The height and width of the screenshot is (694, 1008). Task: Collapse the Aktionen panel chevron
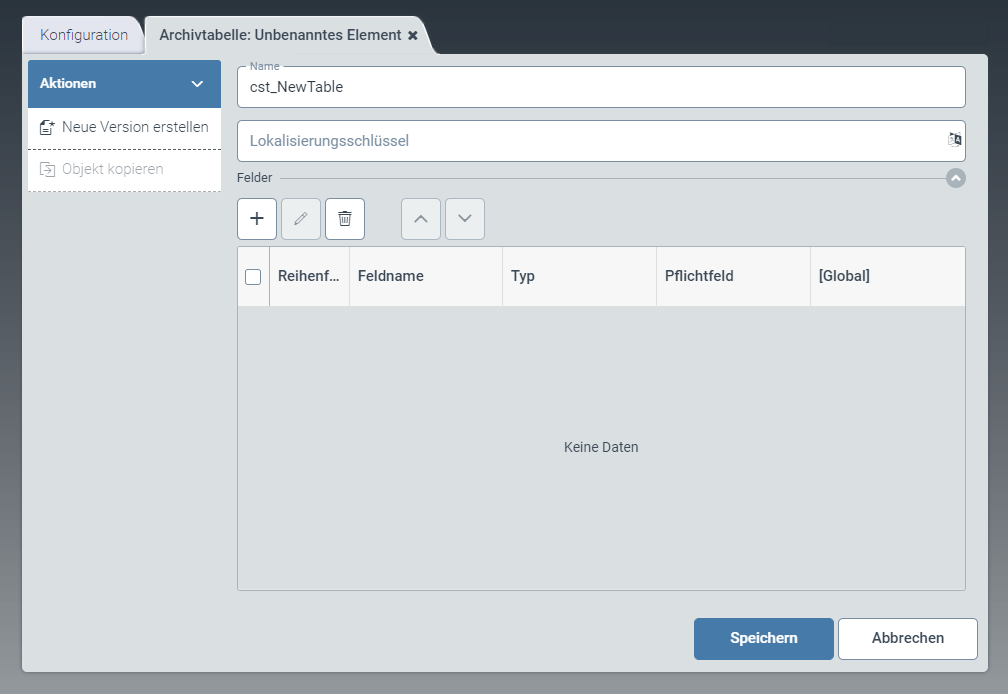click(x=197, y=84)
